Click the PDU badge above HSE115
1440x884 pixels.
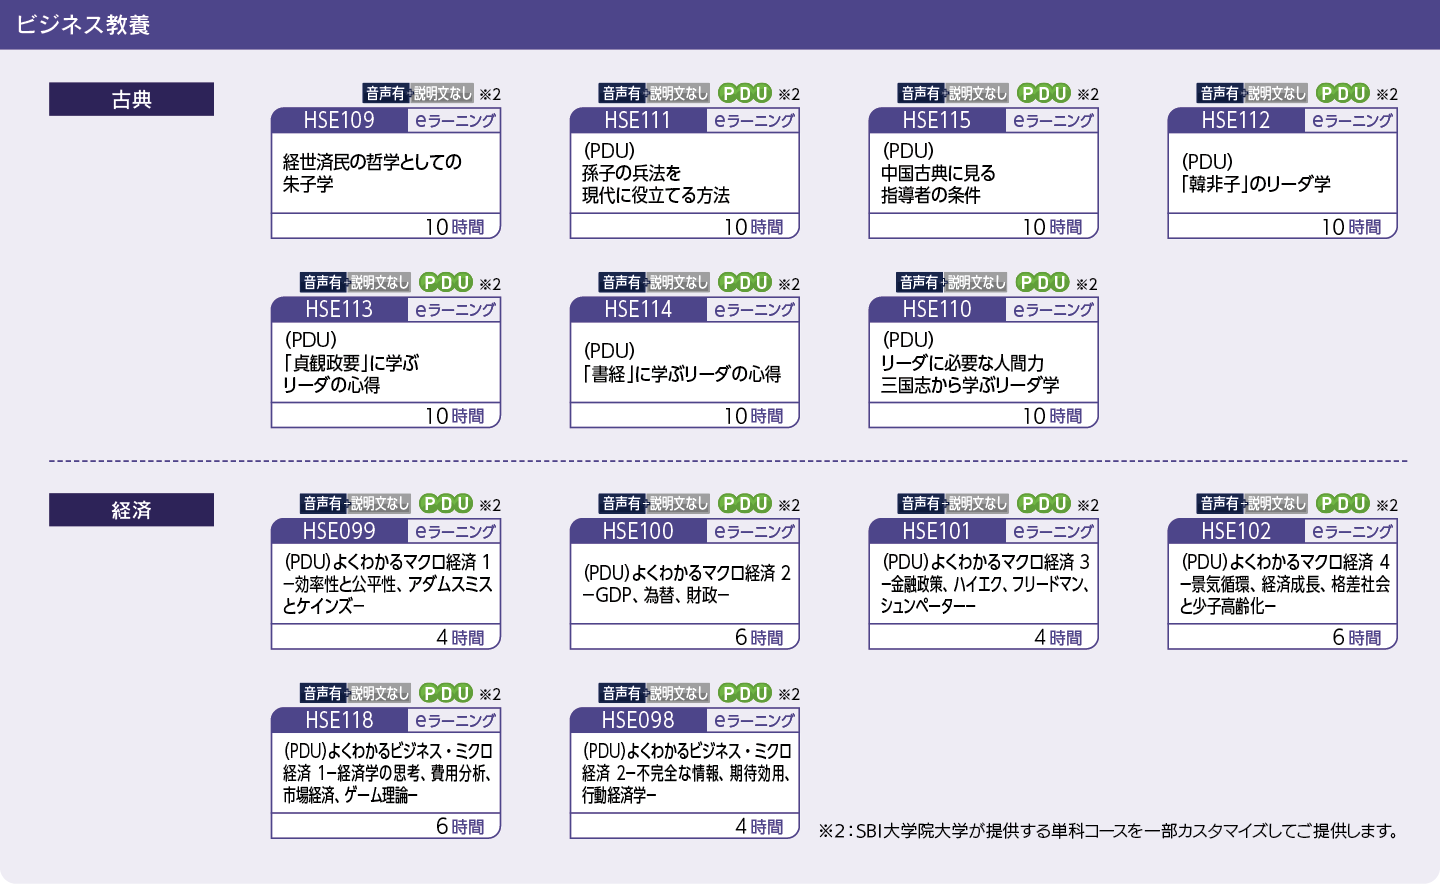pos(1044,93)
